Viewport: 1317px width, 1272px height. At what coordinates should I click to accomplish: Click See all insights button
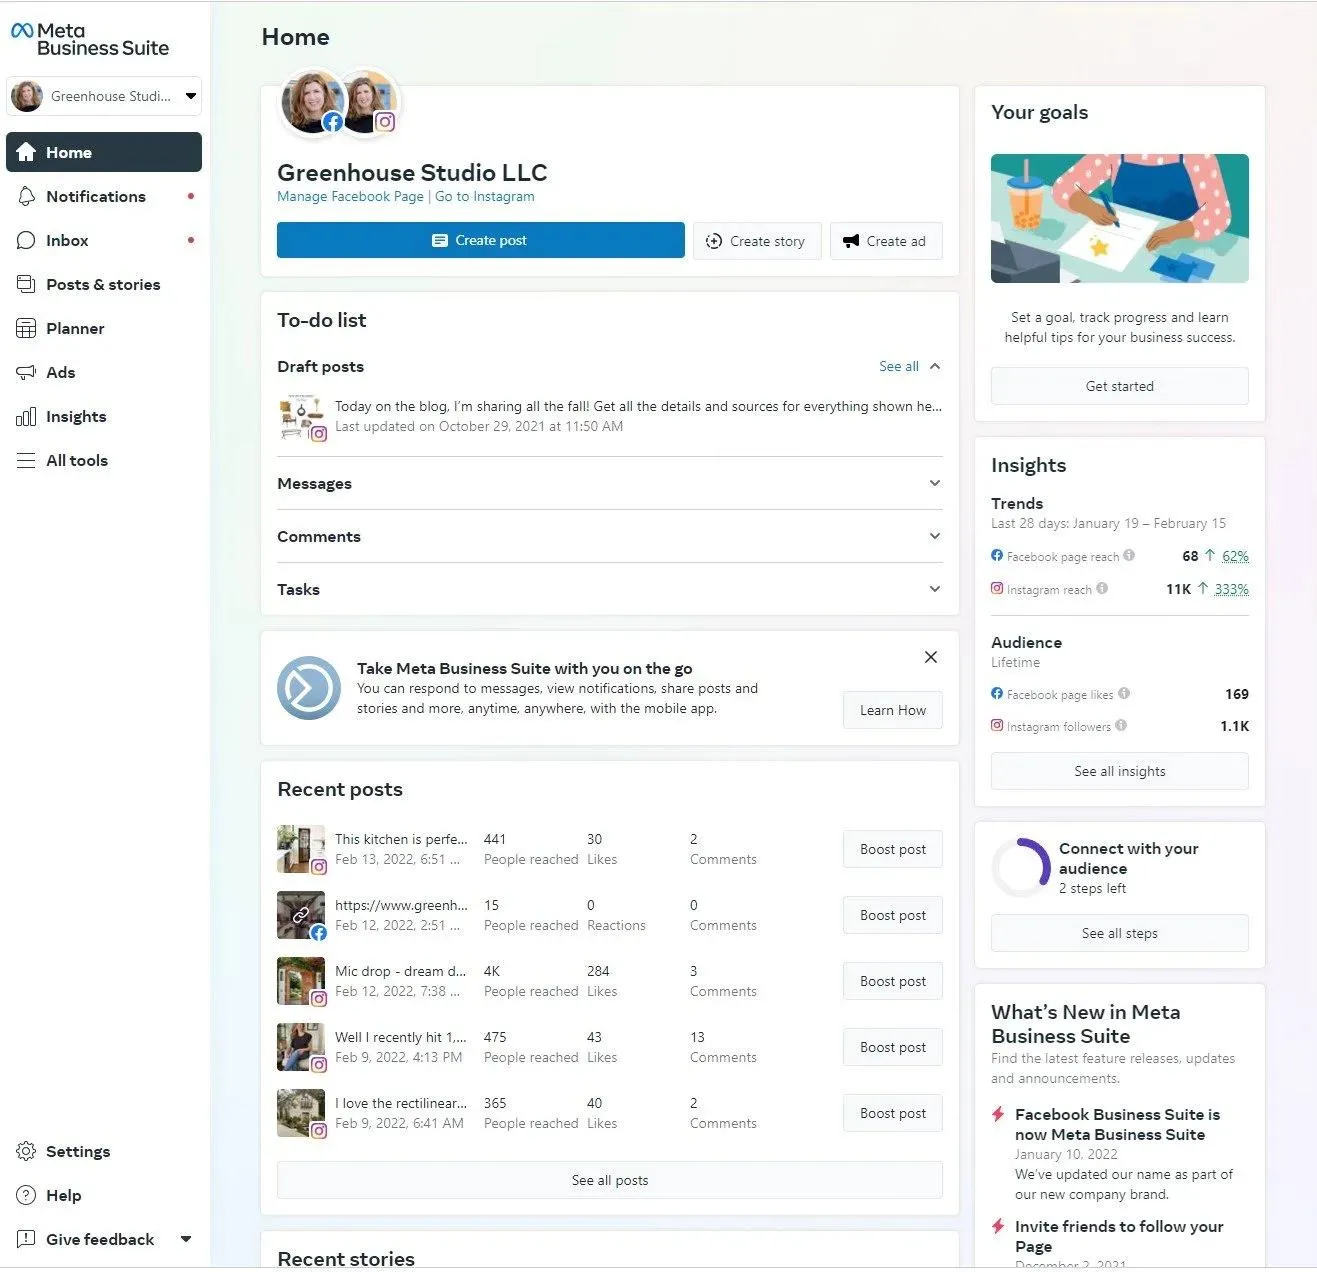click(x=1120, y=771)
